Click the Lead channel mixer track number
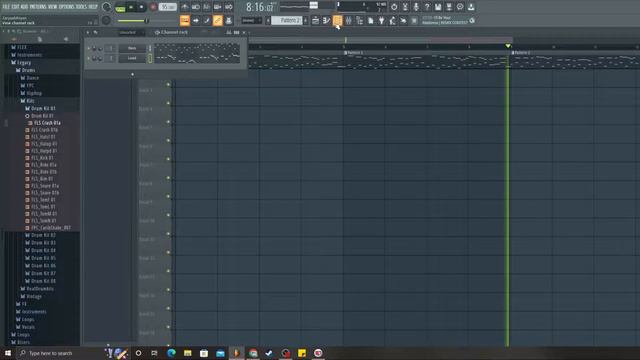 [x=110, y=58]
